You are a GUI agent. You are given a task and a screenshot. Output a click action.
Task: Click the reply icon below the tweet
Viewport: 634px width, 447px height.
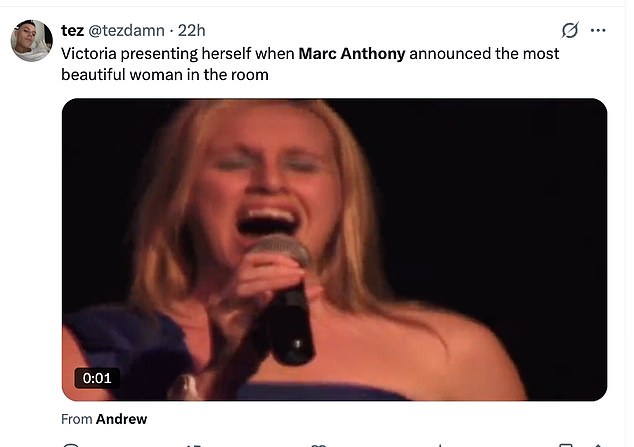70,445
